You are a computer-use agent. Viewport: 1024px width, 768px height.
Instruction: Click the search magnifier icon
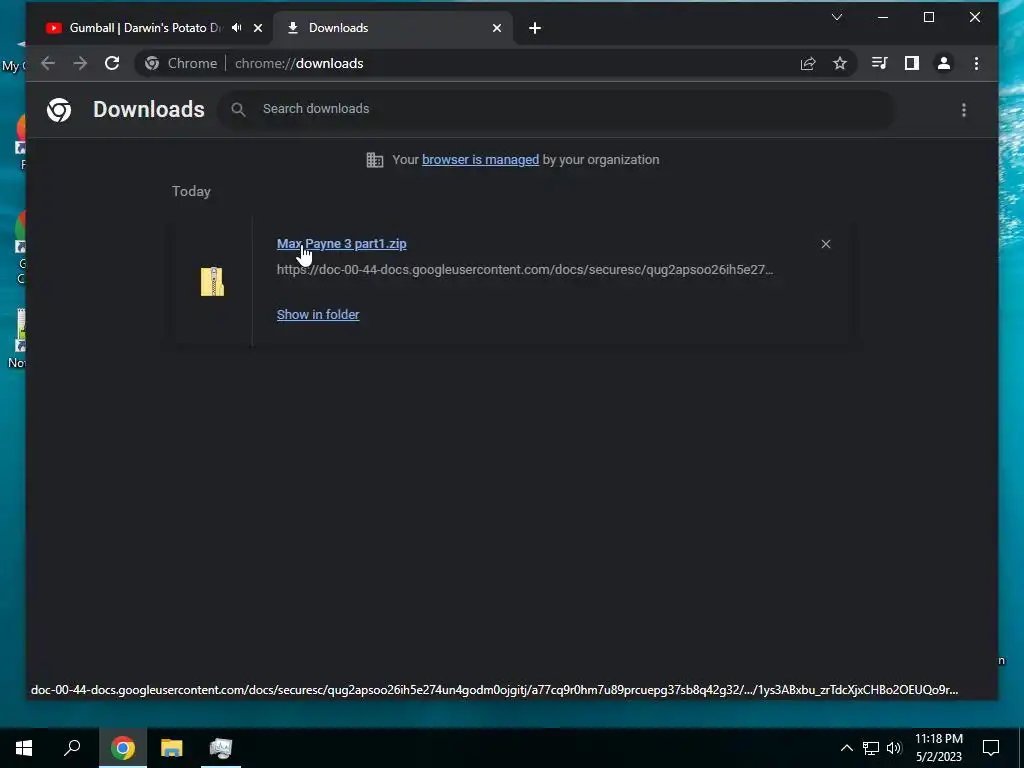pyautogui.click(x=238, y=110)
